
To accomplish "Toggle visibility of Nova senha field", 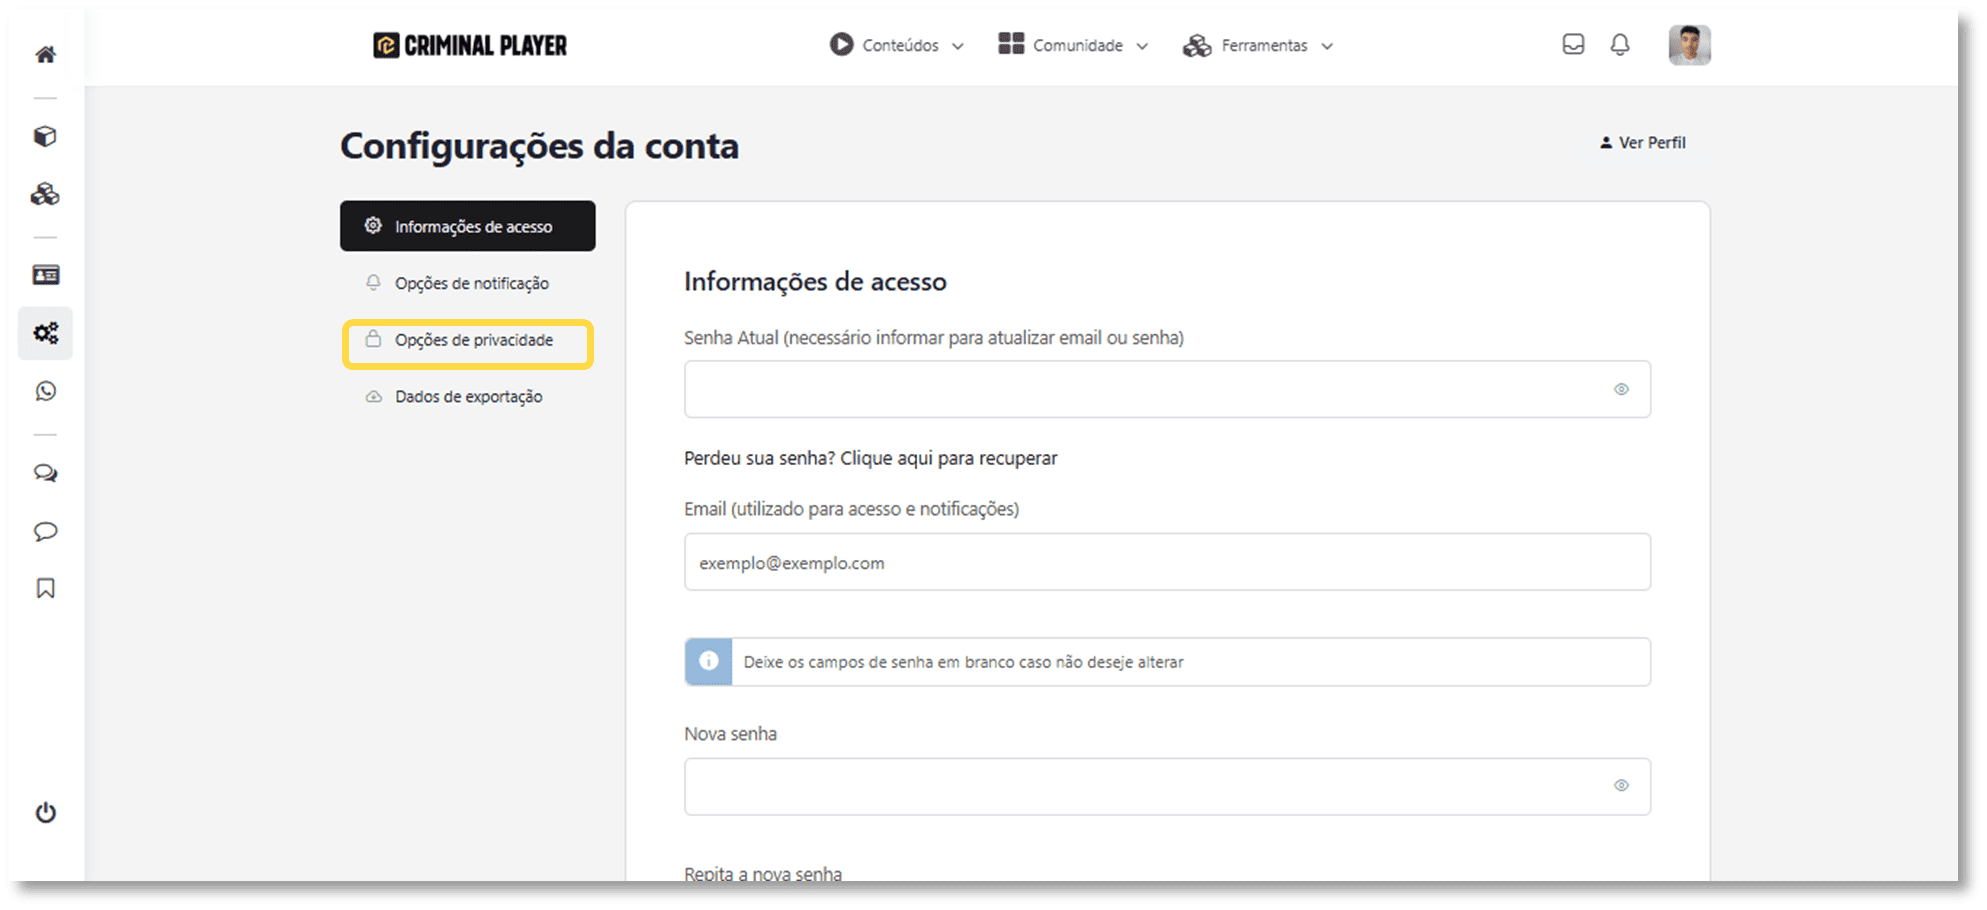I will (x=1620, y=786).
